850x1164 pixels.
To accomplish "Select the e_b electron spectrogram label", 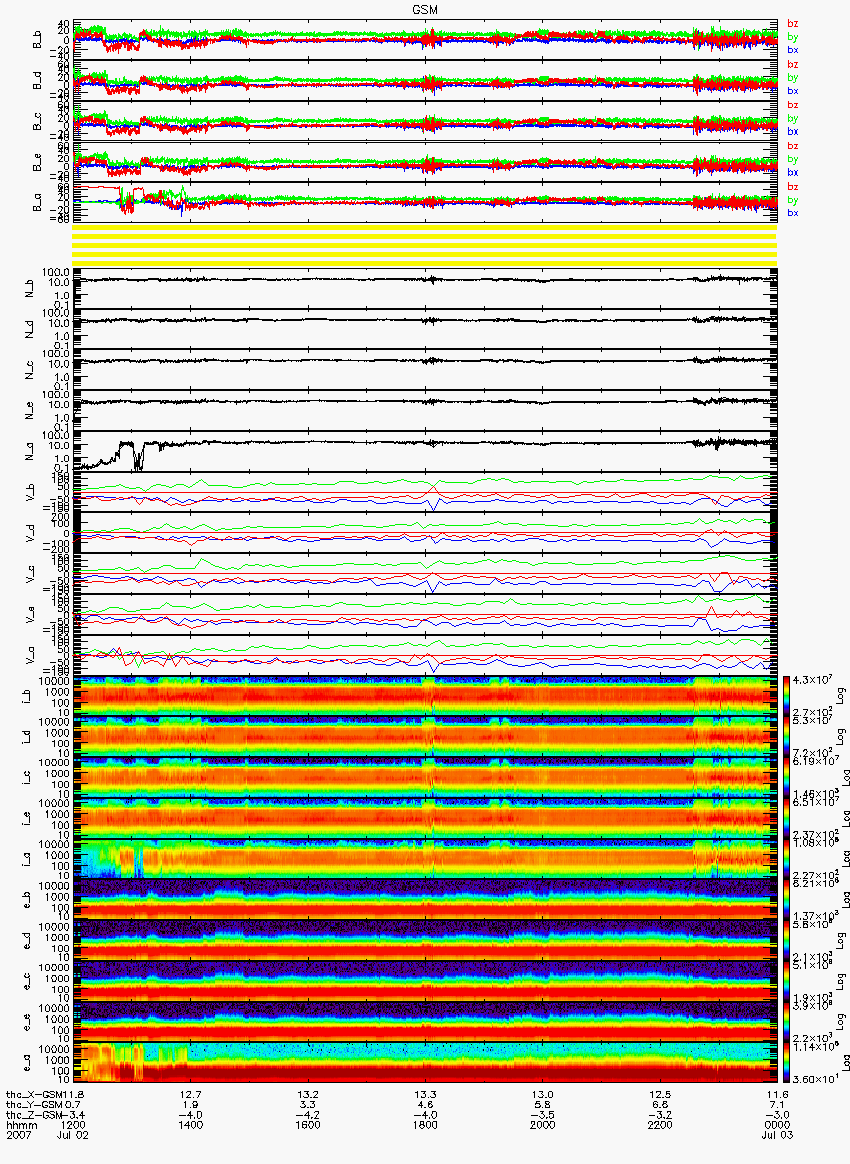I will tap(27, 900).
